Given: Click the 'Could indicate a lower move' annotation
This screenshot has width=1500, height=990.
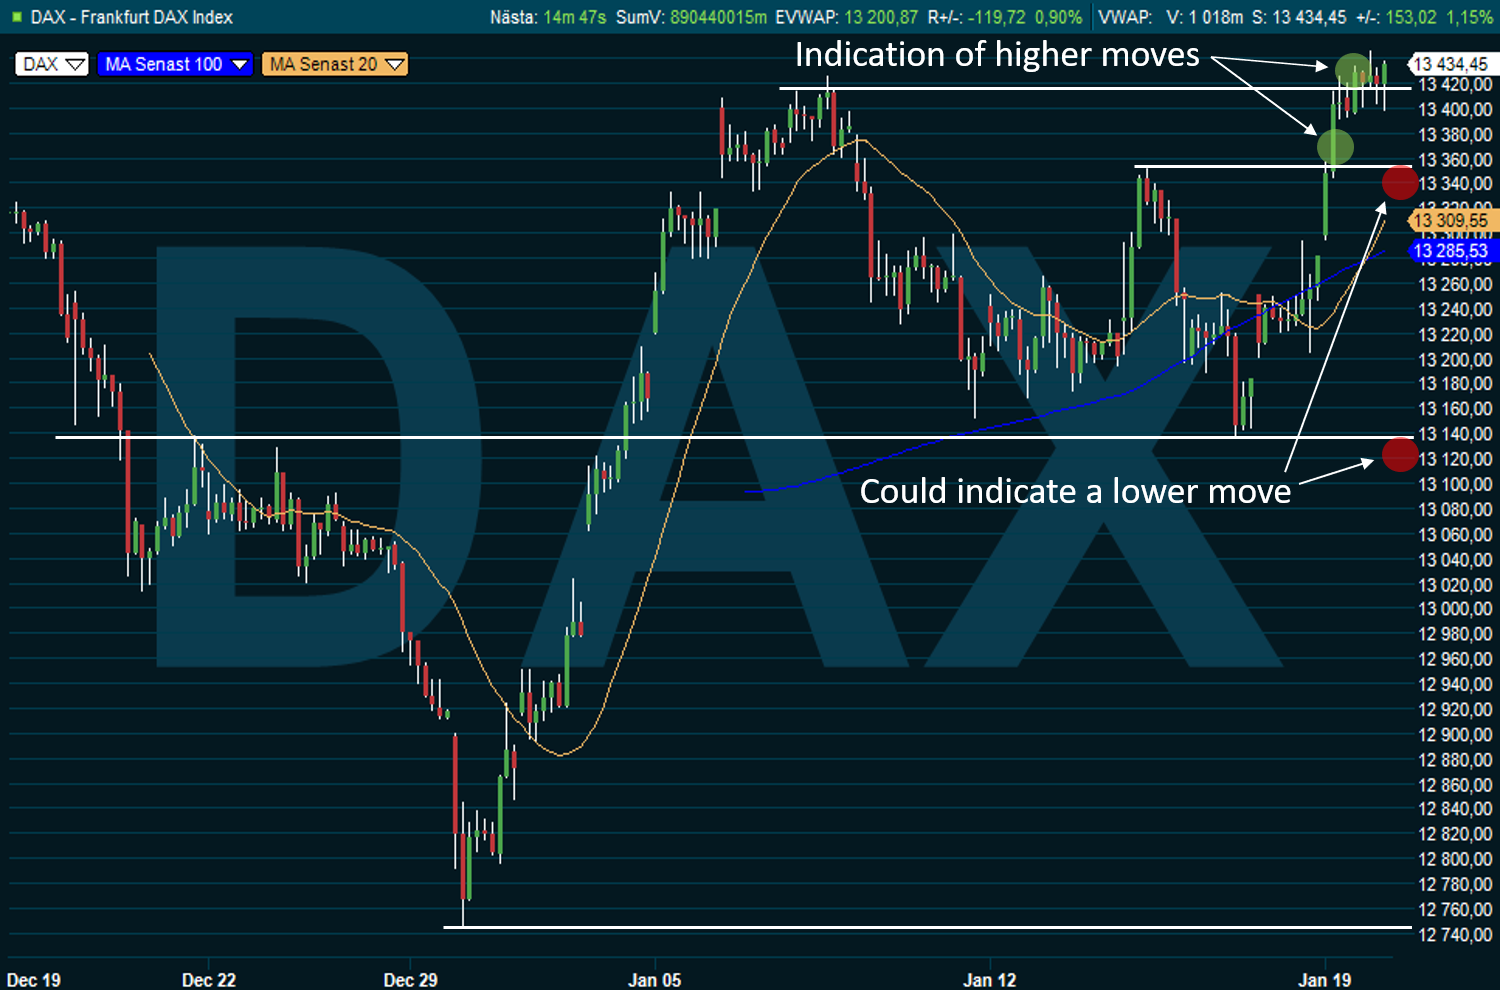Looking at the screenshot, I should (1075, 492).
